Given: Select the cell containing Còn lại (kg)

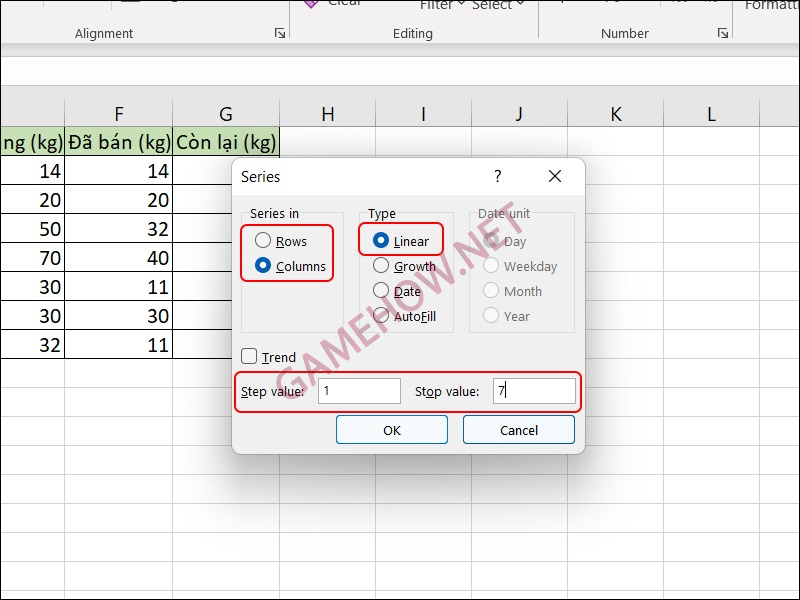Looking at the screenshot, I should coord(226,141).
